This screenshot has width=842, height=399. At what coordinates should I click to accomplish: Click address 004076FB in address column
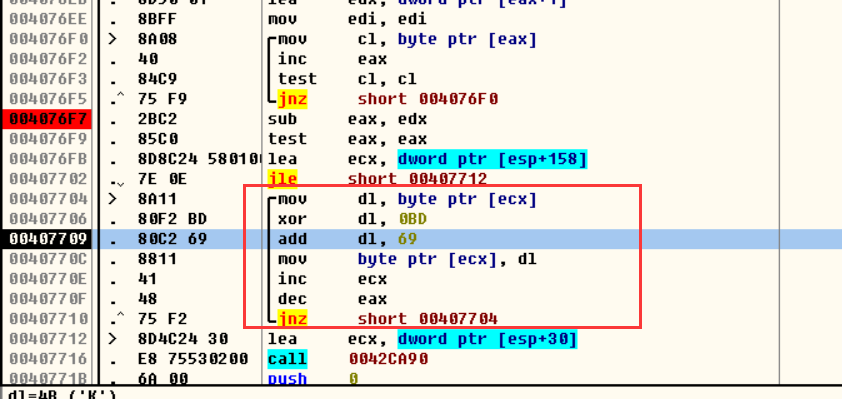click(x=48, y=159)
